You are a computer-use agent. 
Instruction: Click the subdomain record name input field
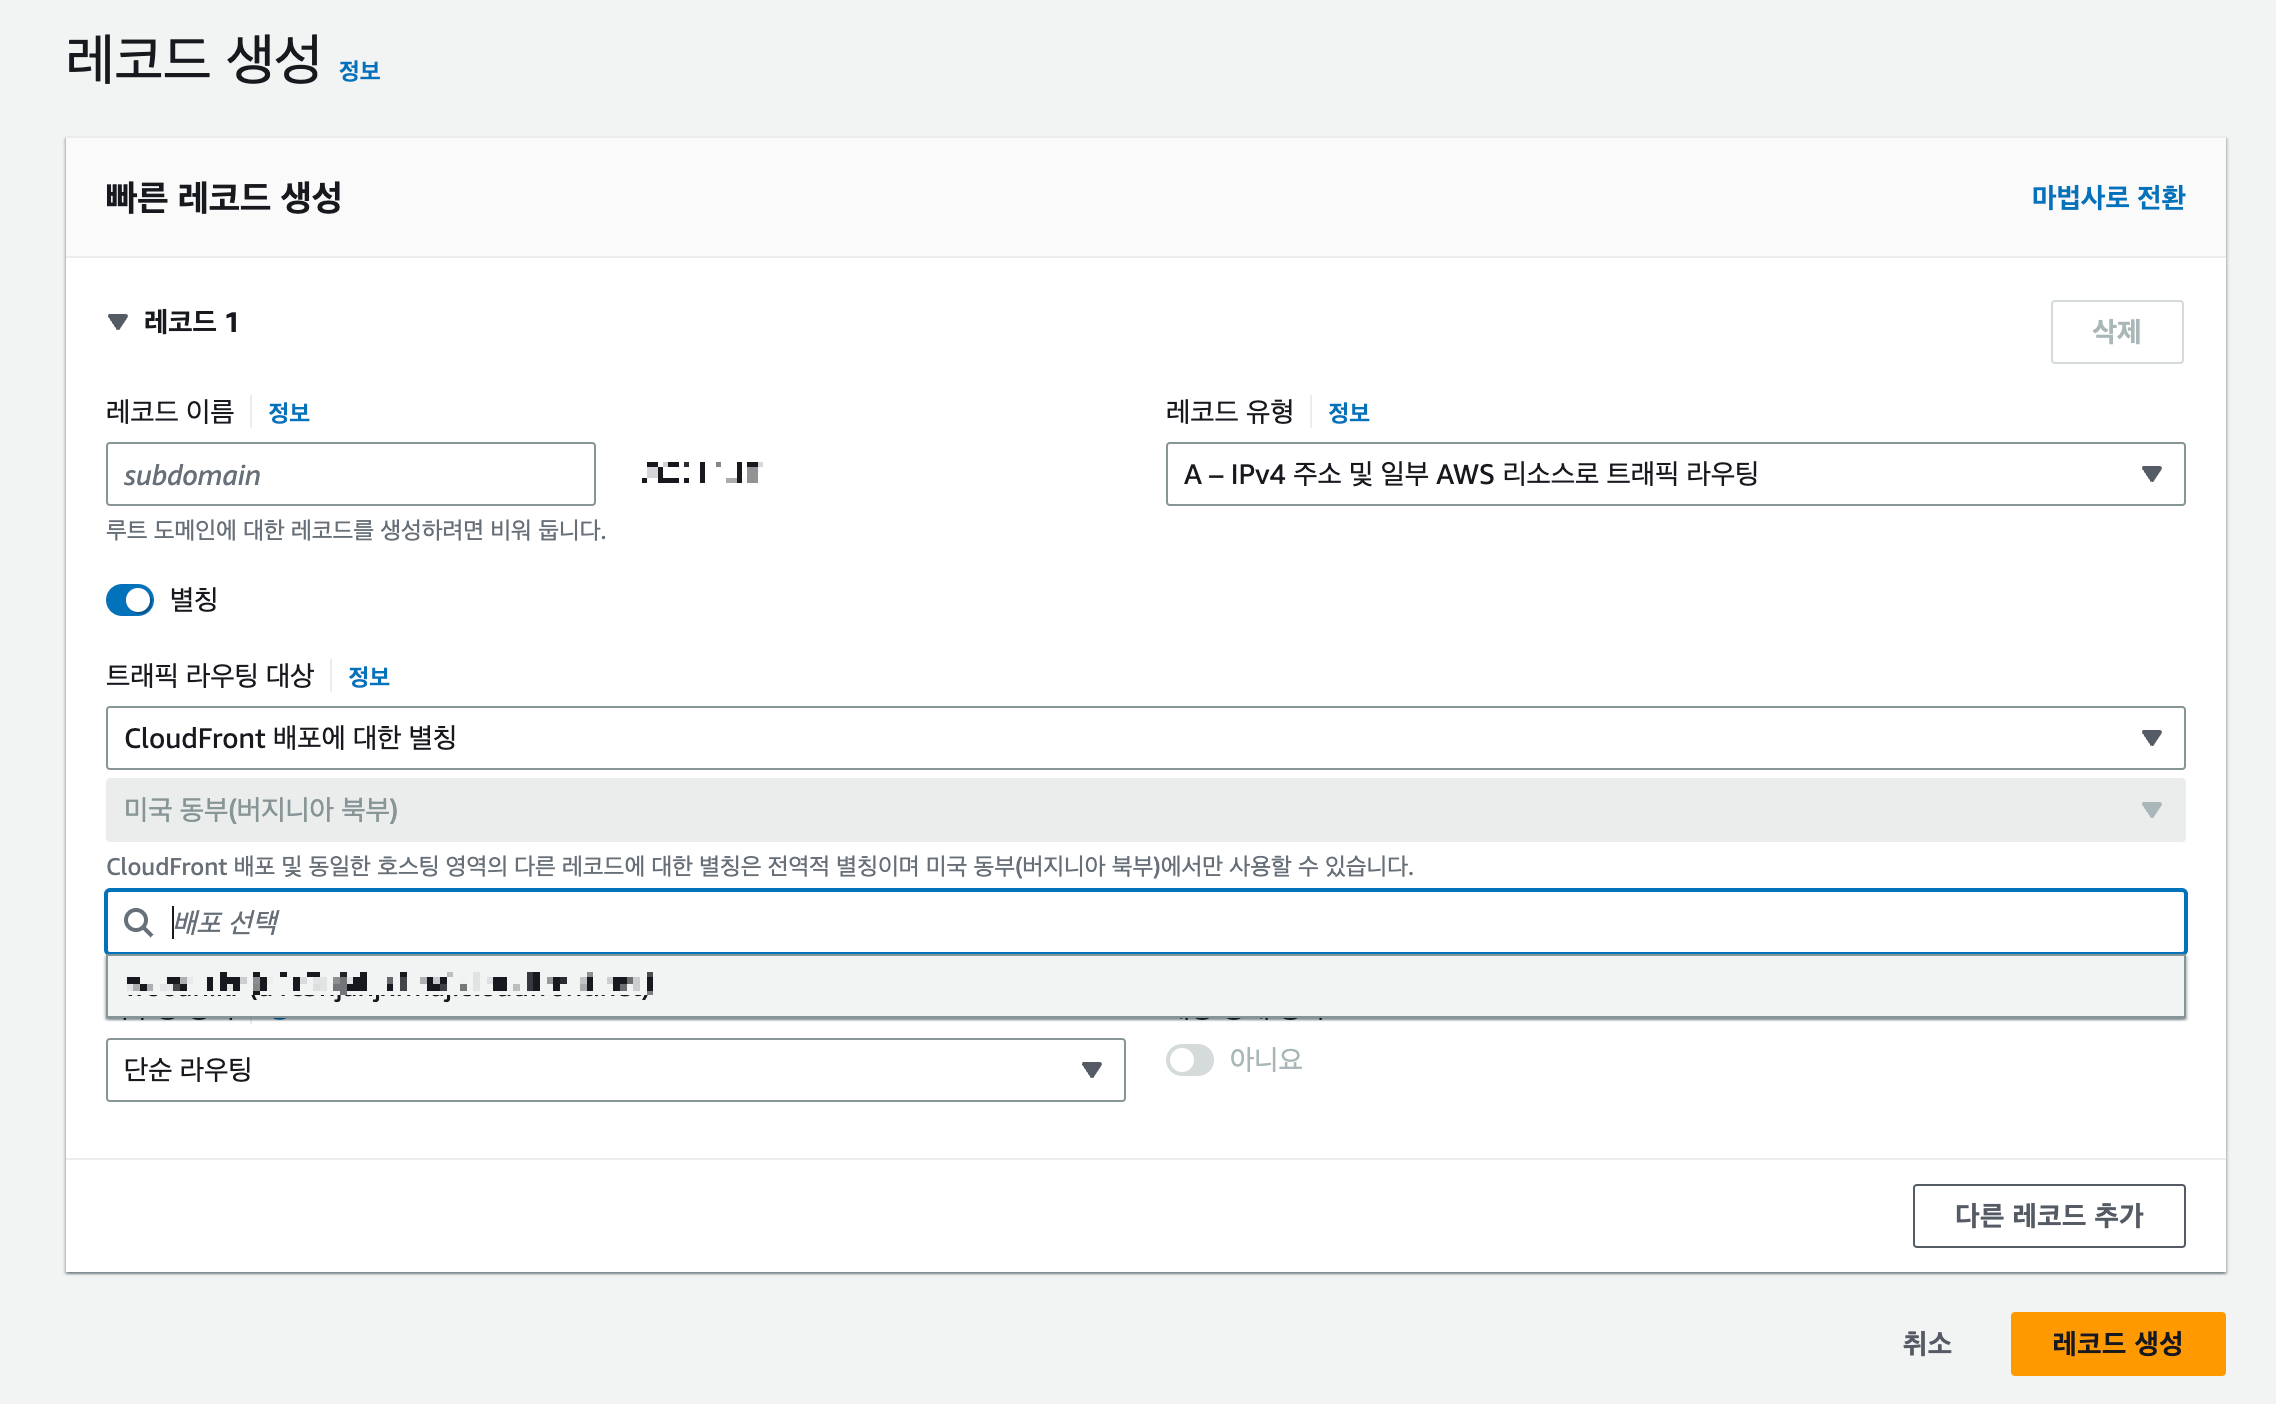point(350,474)
